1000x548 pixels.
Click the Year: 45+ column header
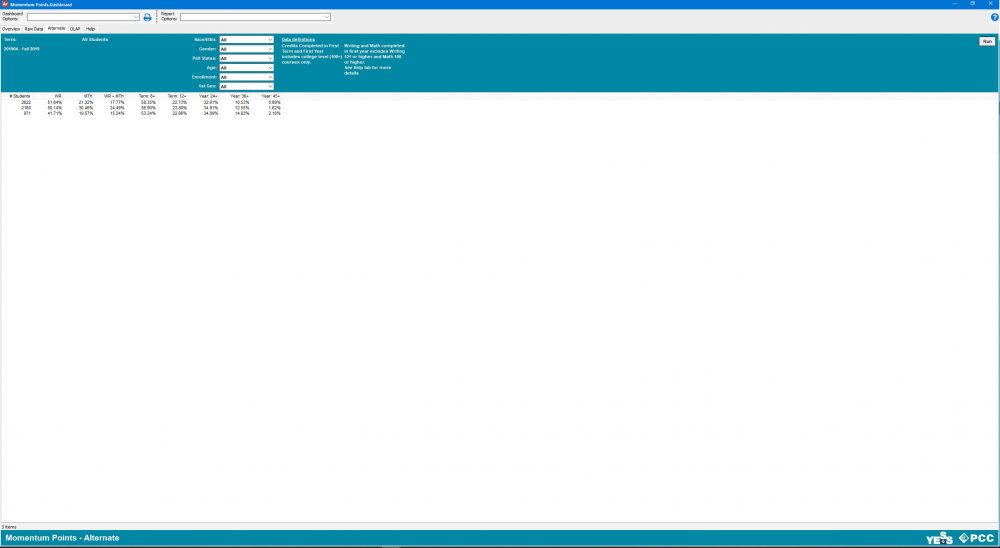pyautogui.click(x=271, y=96)
